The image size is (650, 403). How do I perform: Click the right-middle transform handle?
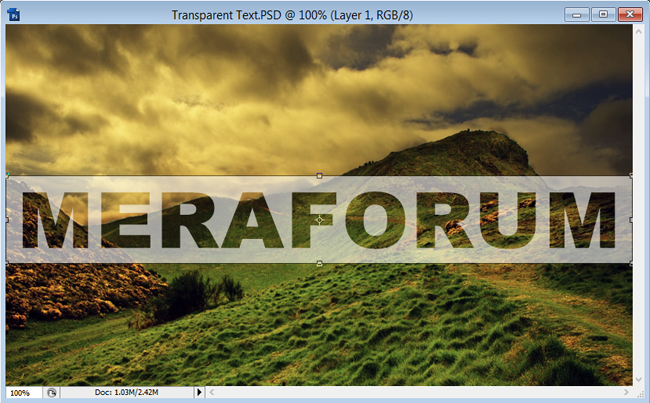pyautogui.click(x=632, y=219)
